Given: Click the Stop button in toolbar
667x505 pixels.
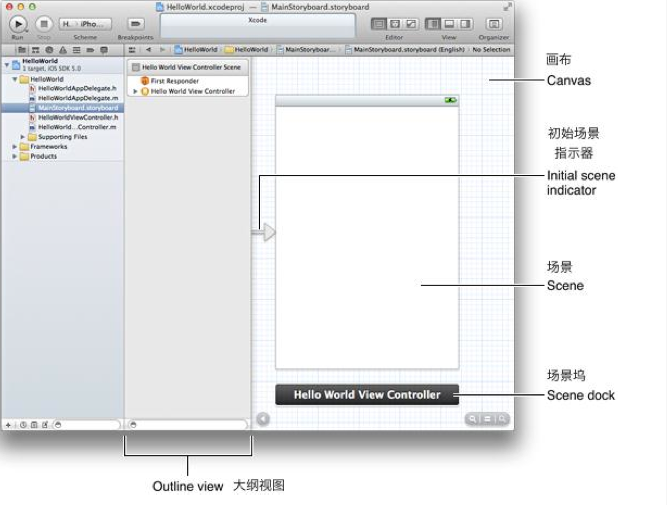Looking at the screenshot, I should click(43, 24).
